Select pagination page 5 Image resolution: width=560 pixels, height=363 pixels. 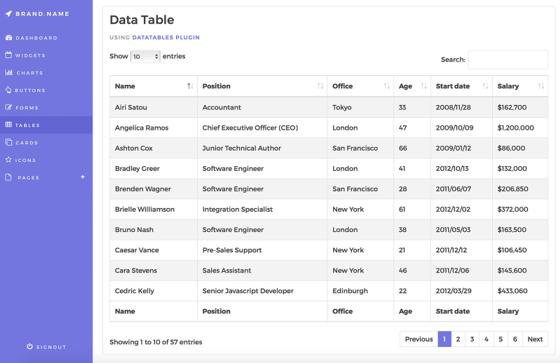[x=501, y=339]
